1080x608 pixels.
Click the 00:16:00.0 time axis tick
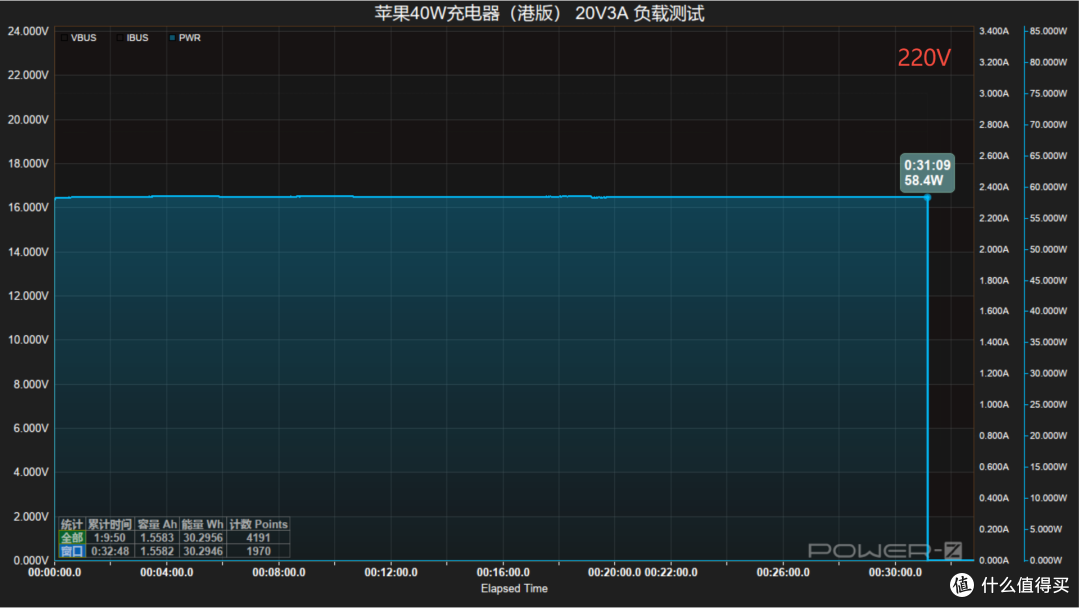coord(503,572)
